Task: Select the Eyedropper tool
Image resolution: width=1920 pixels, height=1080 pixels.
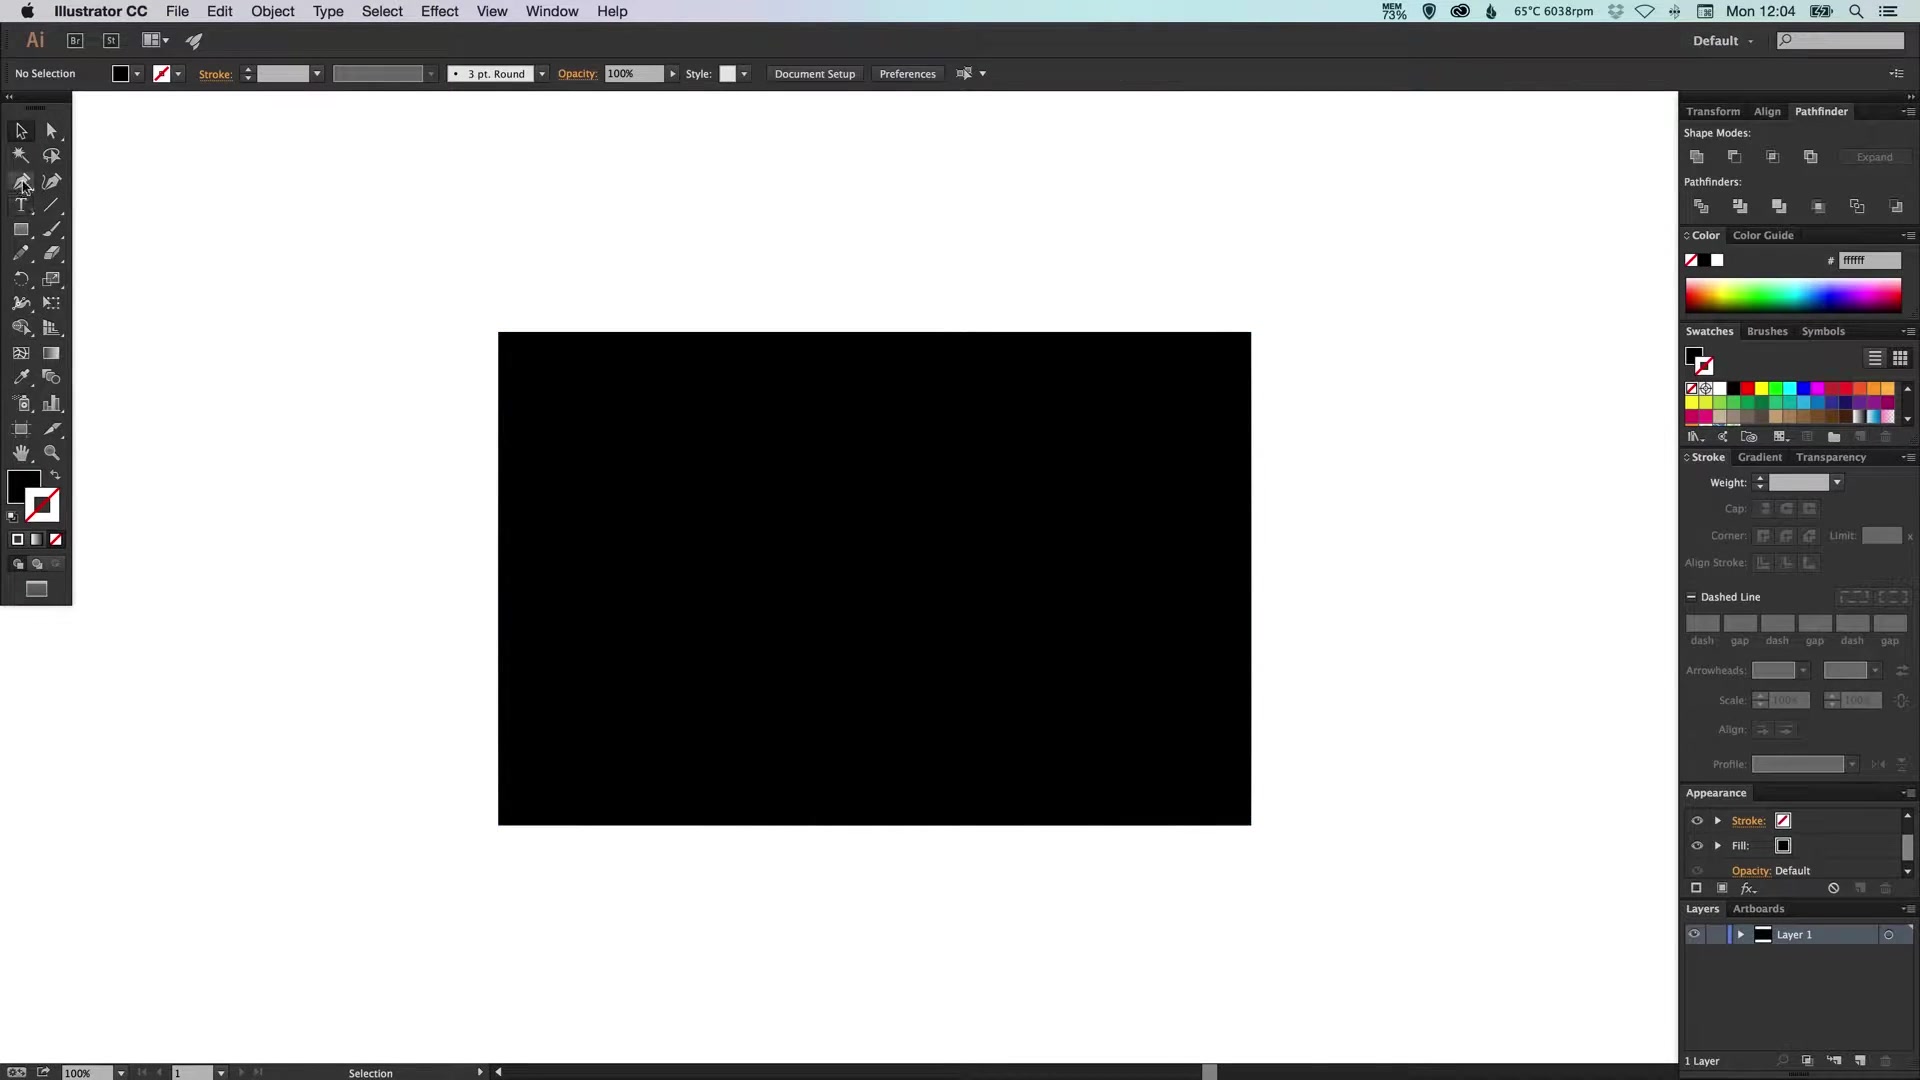Action: point(20,378)
